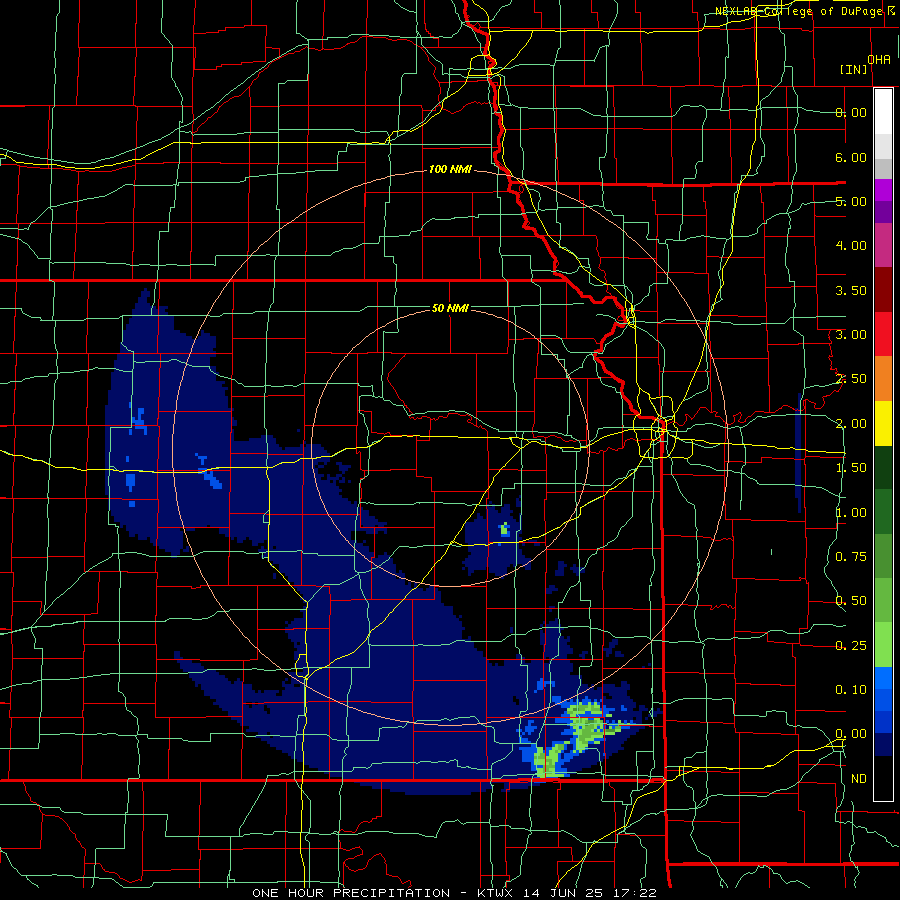
Task: Click the '3.00' legend value
Action: [851, 335]
